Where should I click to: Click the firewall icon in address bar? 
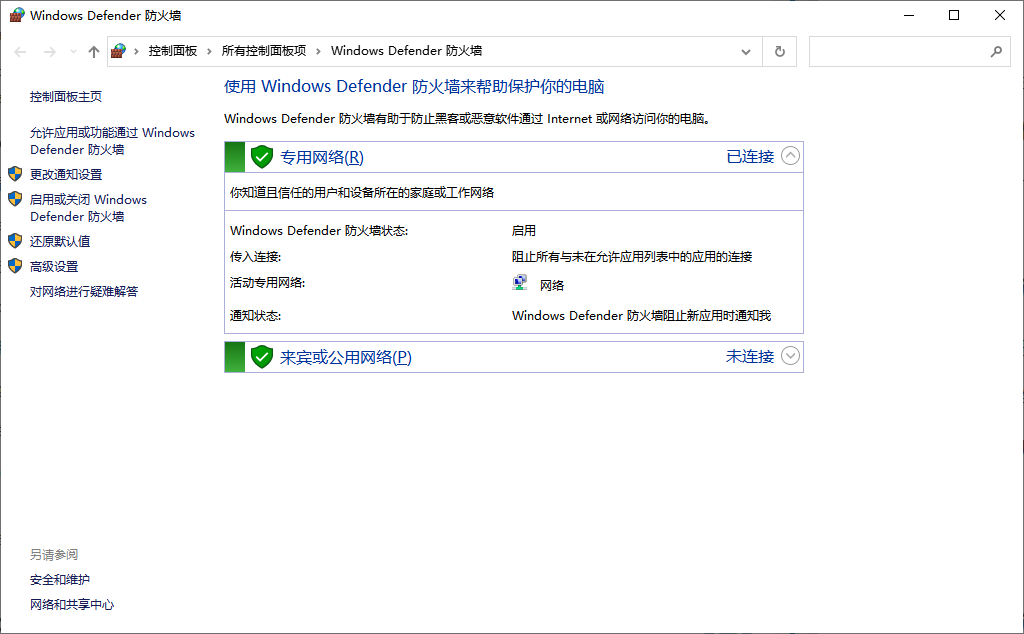pyautogui.click(x=119, y=51)
